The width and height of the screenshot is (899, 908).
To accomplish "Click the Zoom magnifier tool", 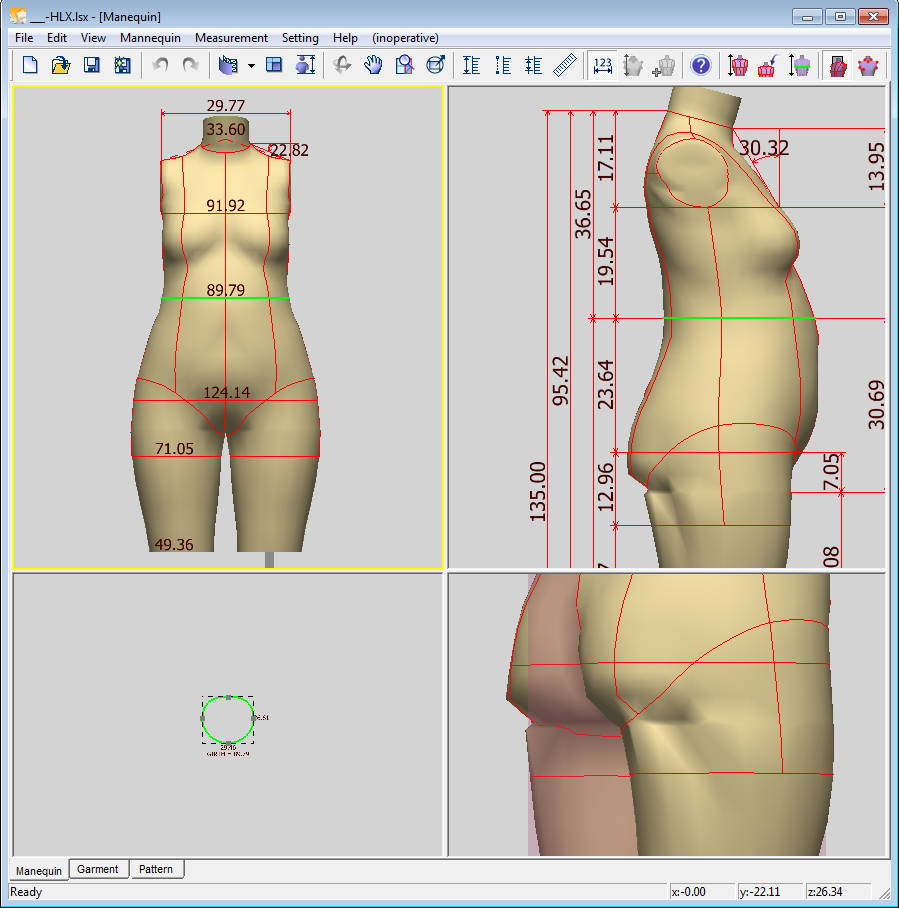I will pyautogui.click(x=404, y=66).
